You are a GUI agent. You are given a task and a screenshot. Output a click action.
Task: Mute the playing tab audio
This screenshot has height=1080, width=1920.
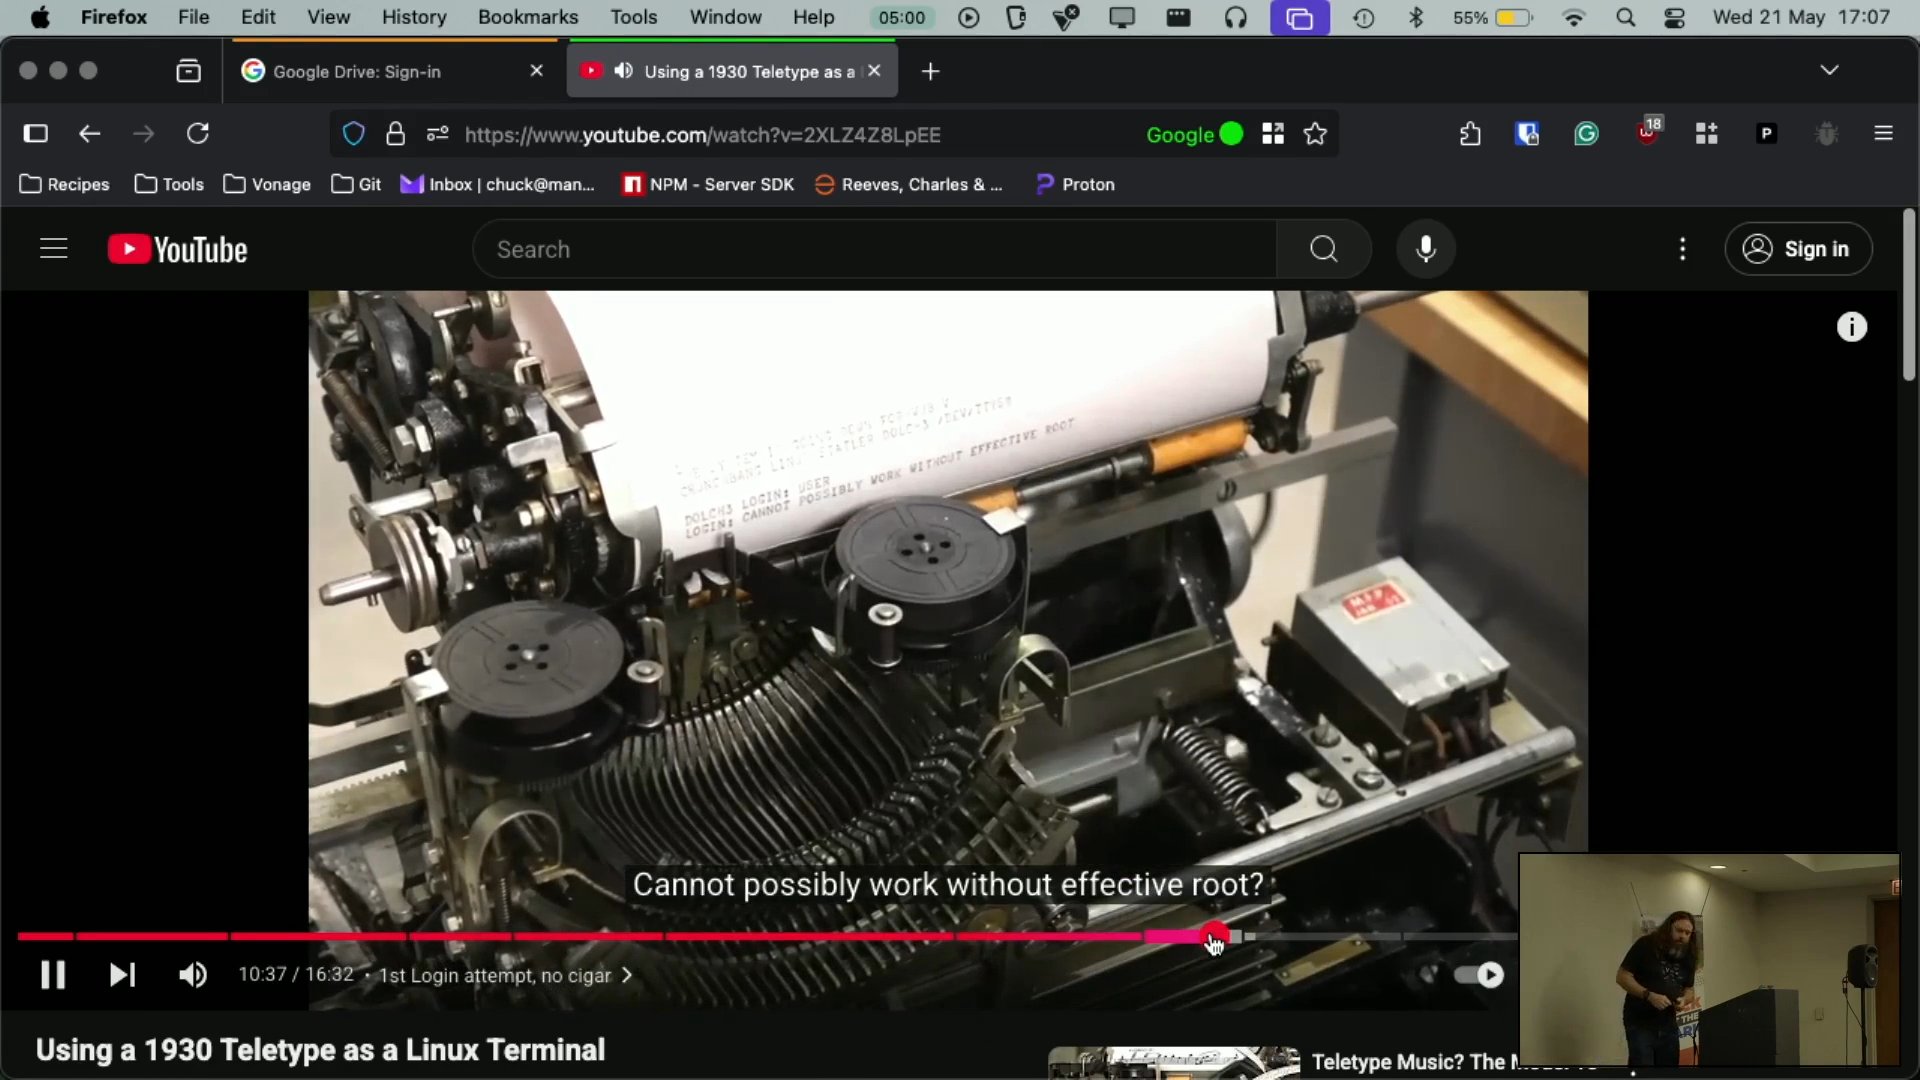[x=624, y=71]
